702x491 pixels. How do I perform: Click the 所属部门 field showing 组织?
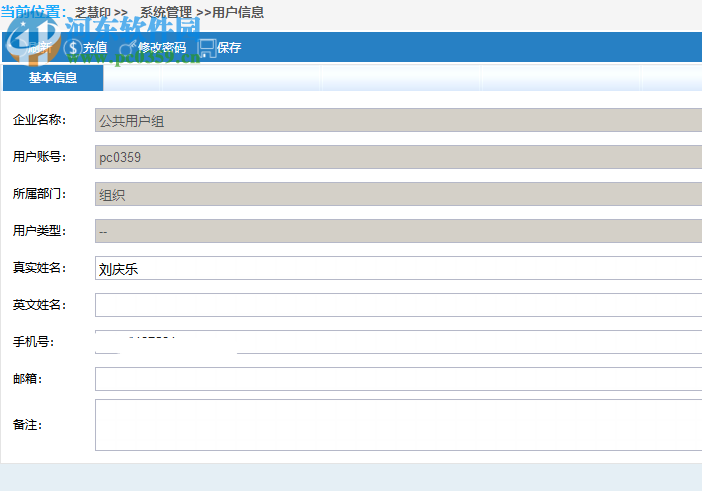tap(398, 194)
